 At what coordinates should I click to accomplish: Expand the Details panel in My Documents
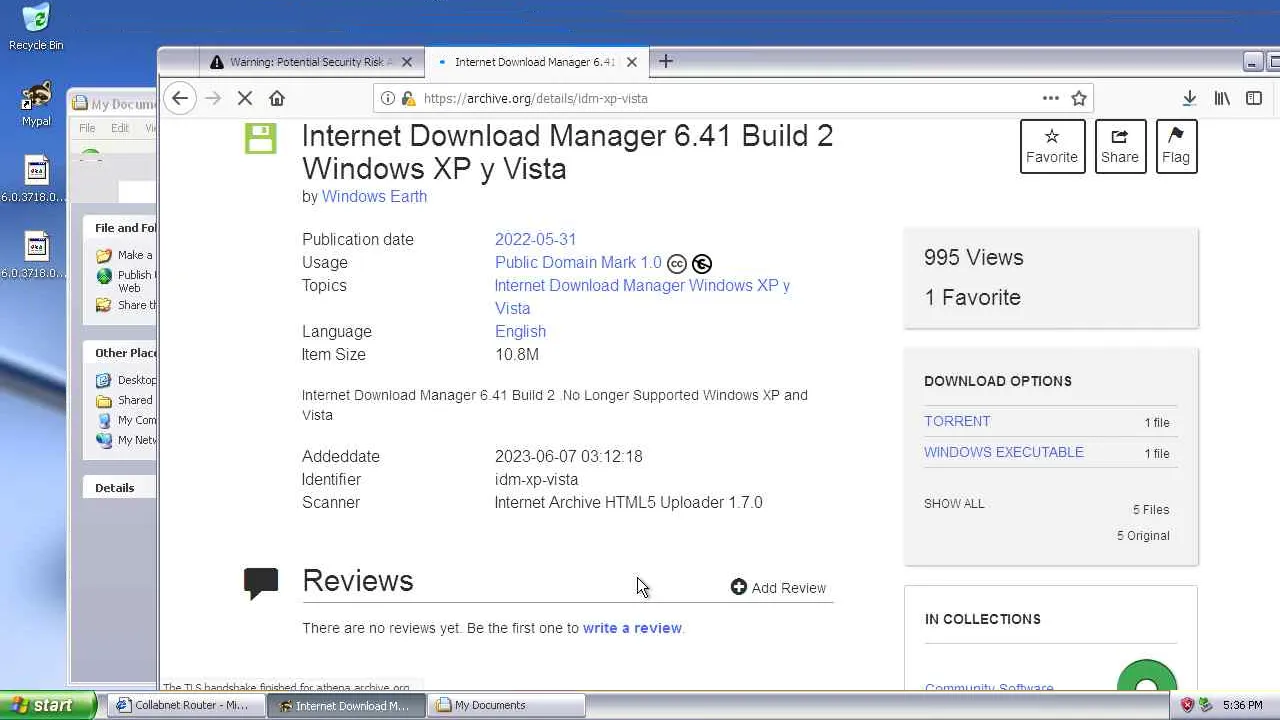pos(120,488)
